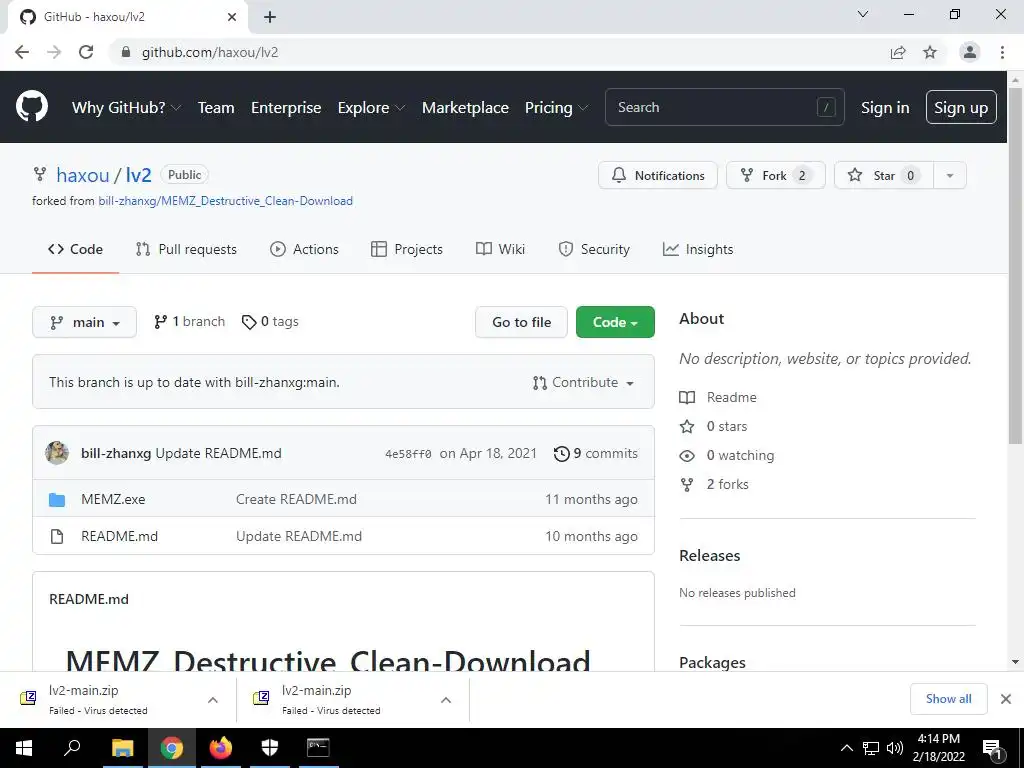Switch to the Actions tab
Viewport: 1024px width, 768px height.
pyautogui.click(x=304, y=249)
